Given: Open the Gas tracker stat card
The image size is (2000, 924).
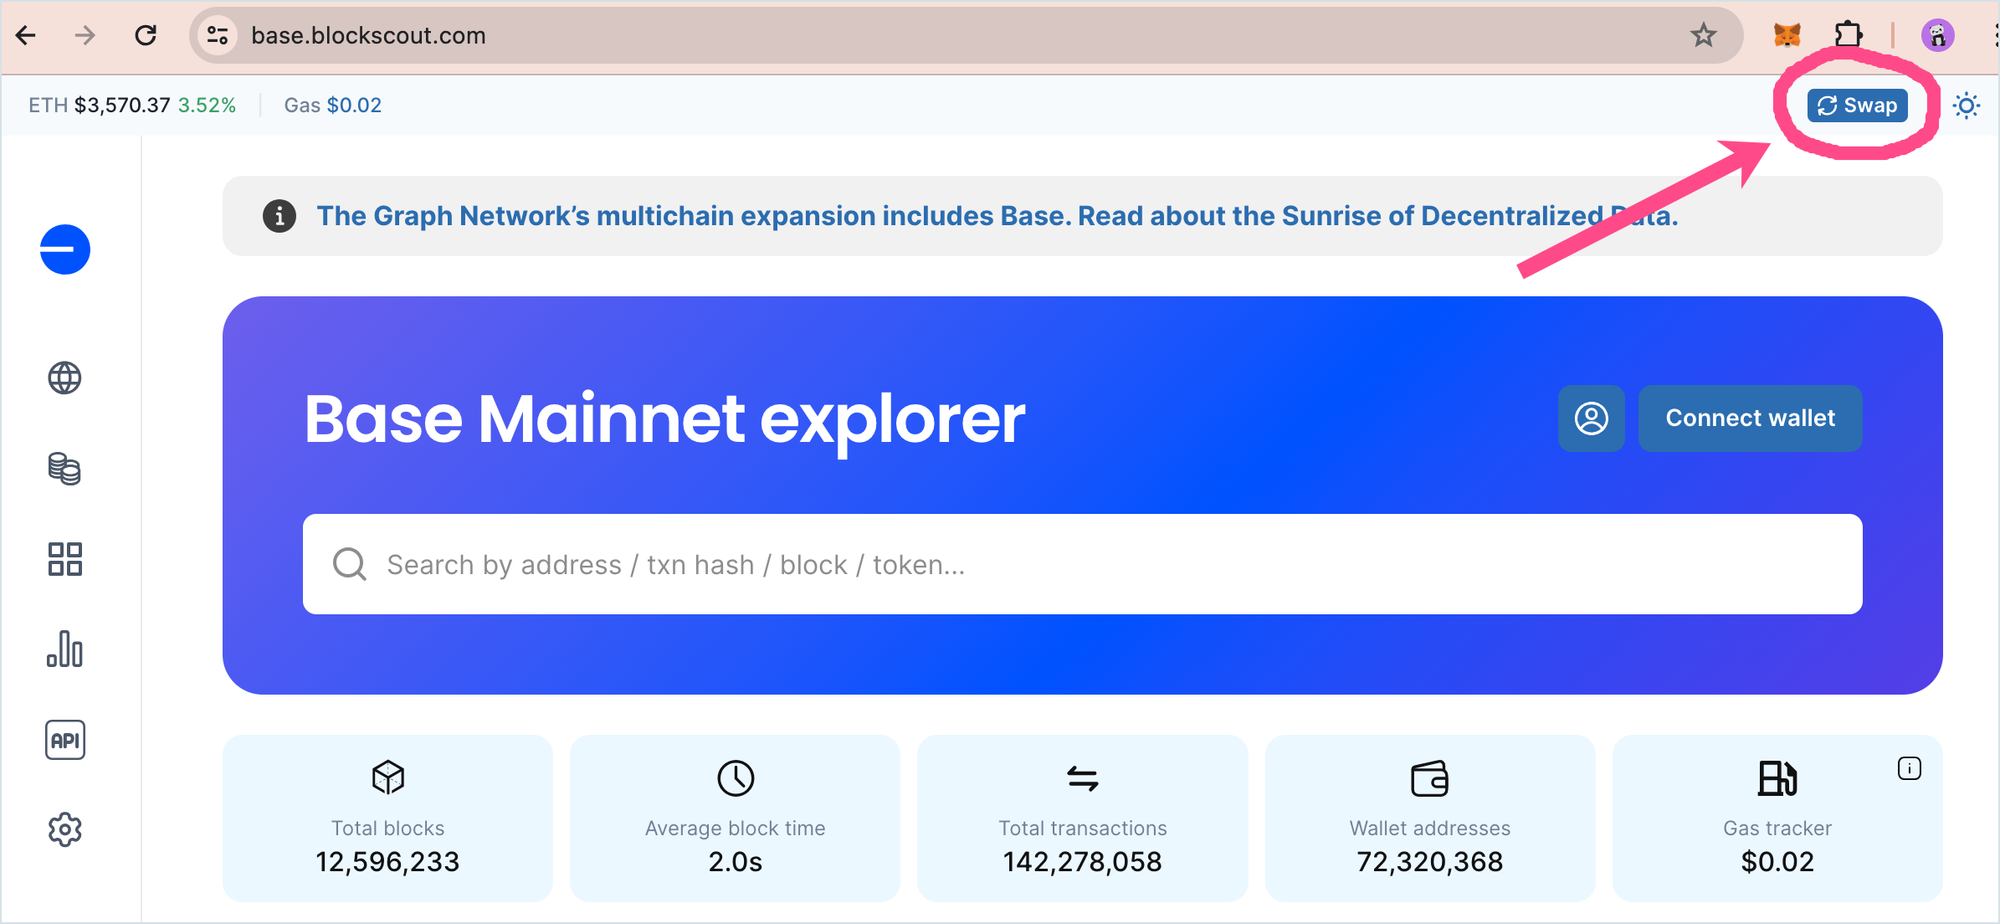Looking at the screenshot, I should [1777, 818].
